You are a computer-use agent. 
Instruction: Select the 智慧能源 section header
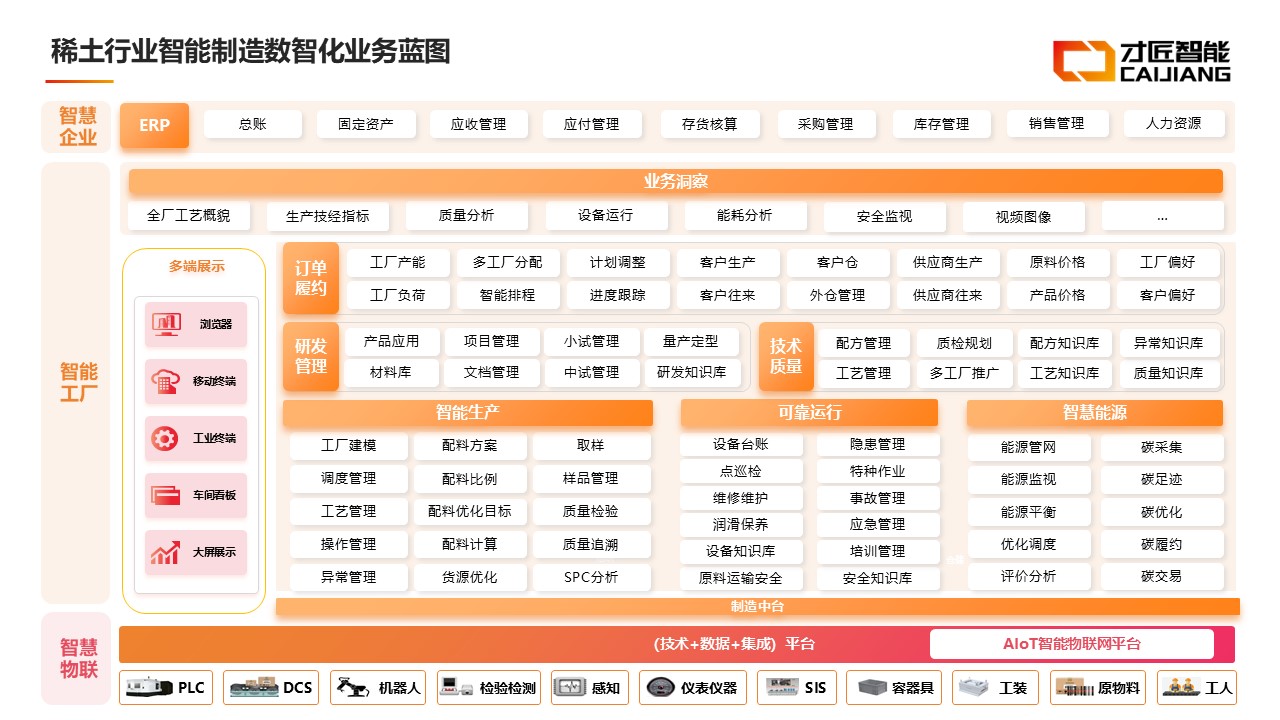[1095, 412]
